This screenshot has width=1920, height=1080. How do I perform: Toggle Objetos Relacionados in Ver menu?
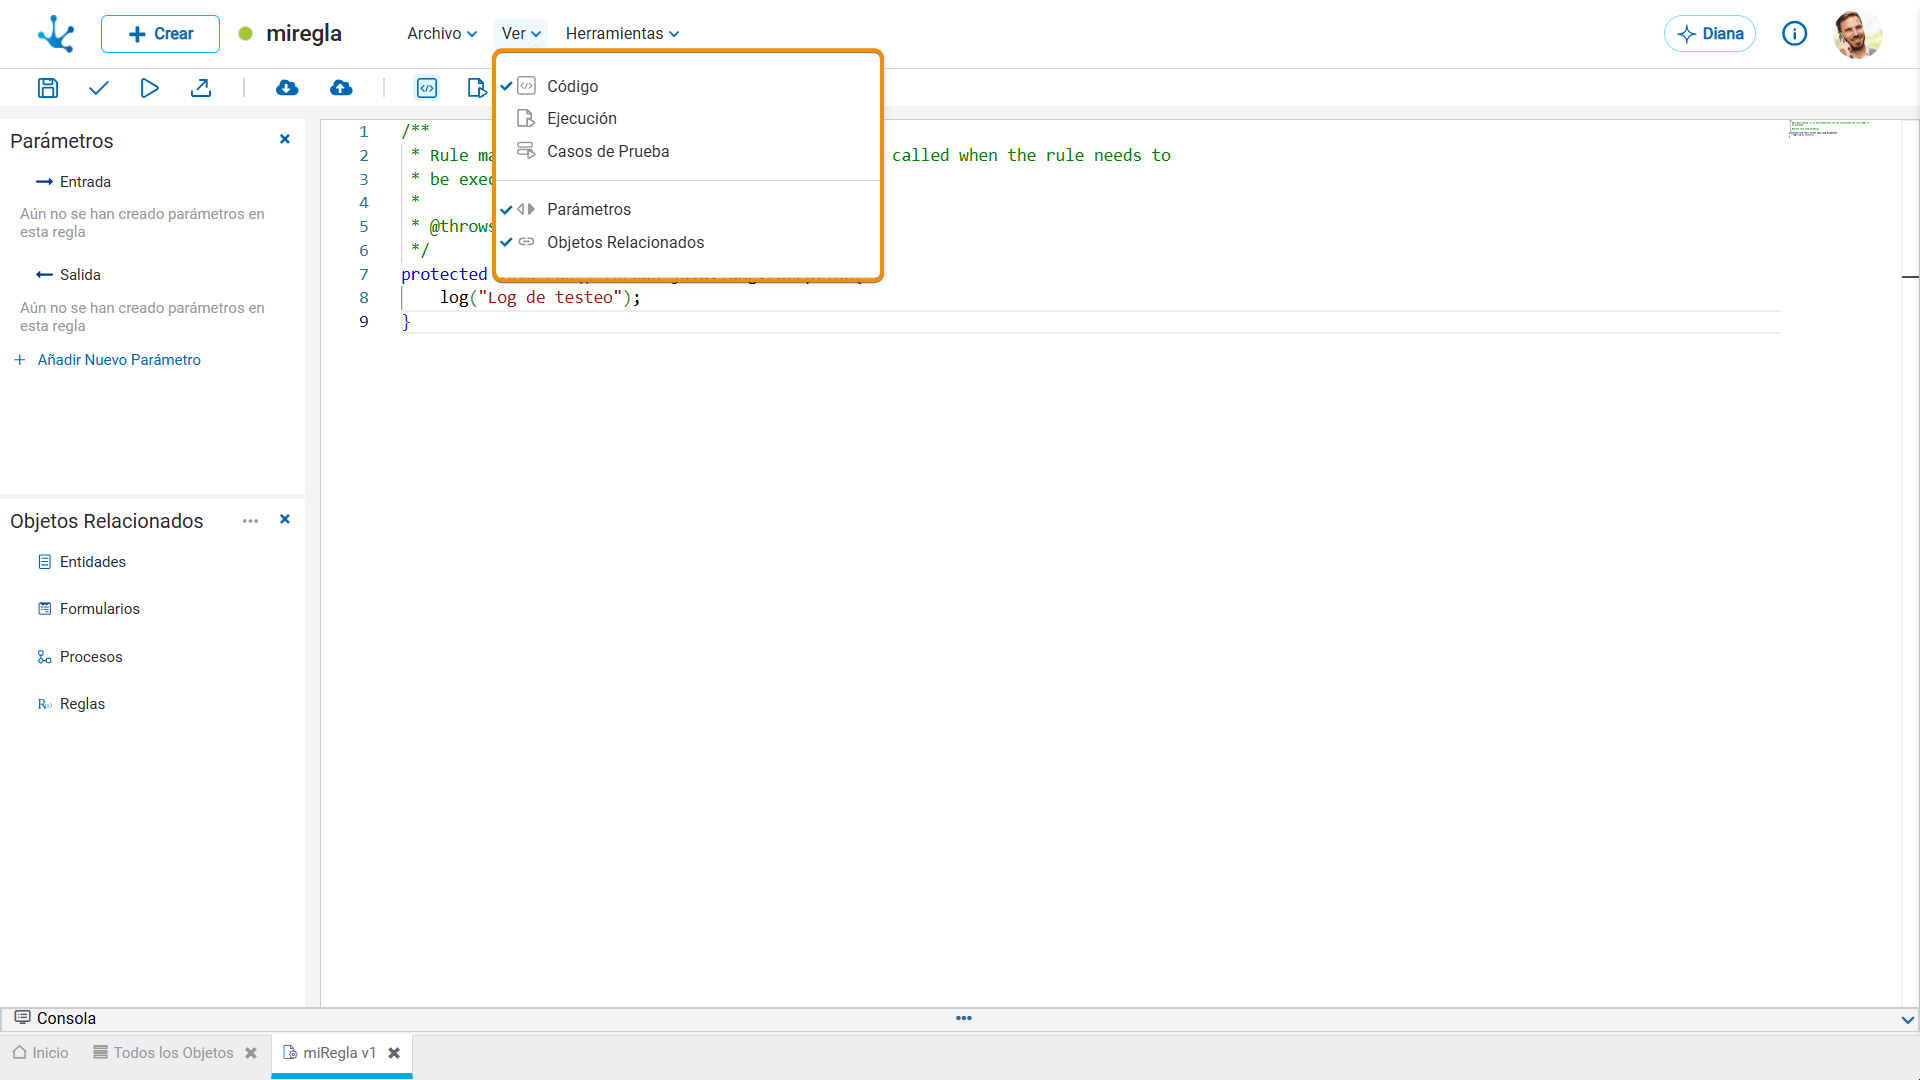(x=625, y=242)
